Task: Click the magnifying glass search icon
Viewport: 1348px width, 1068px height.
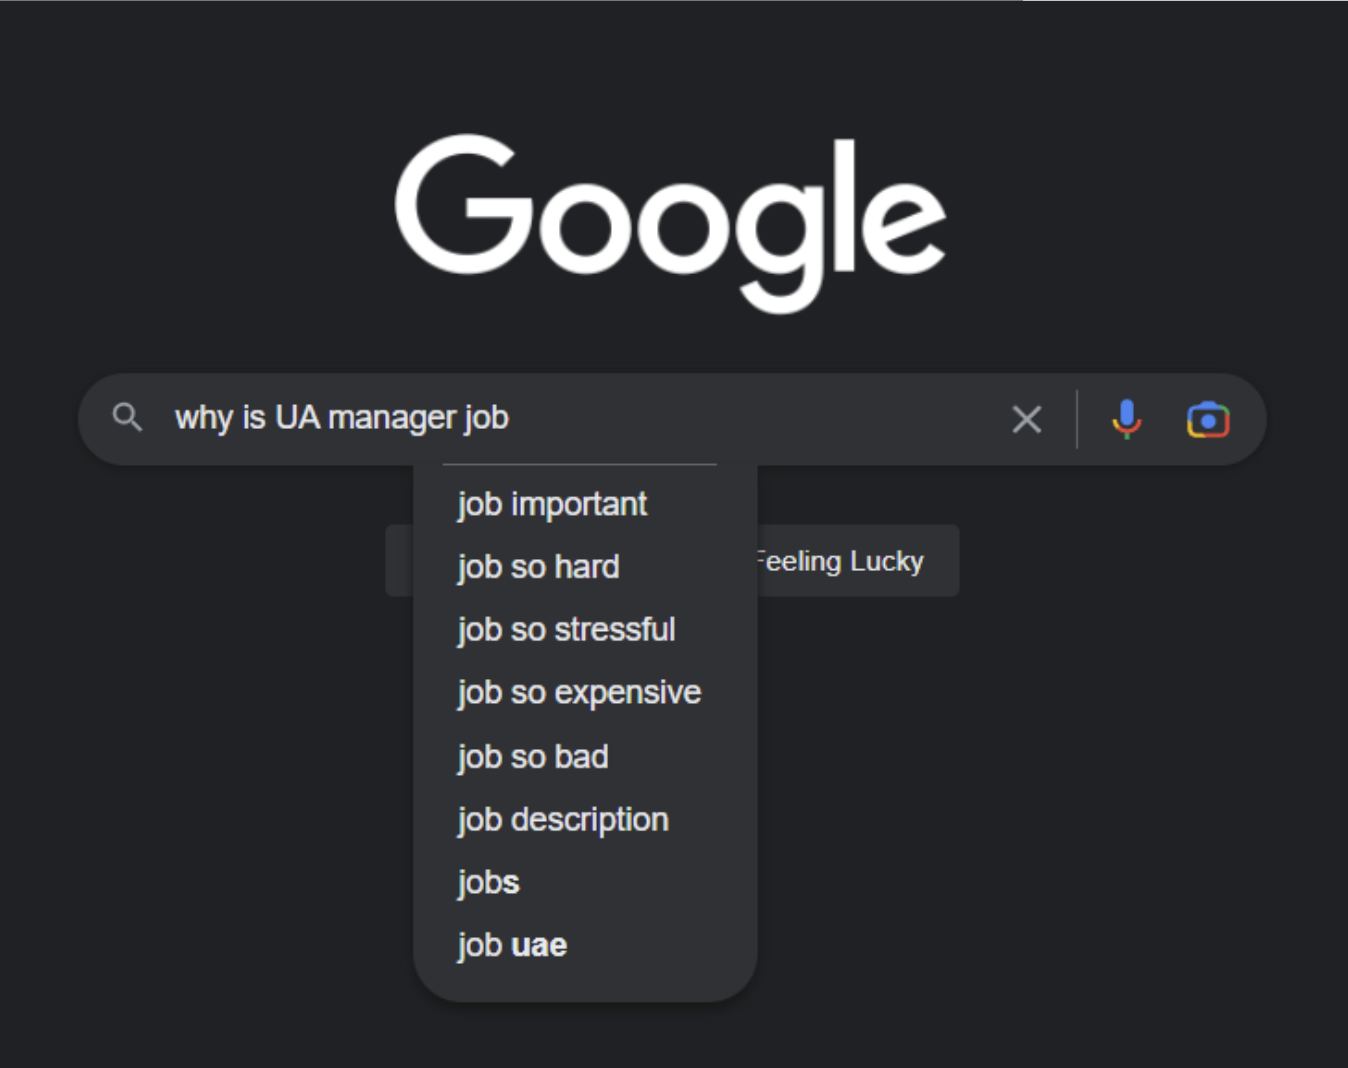Action: tap(127, 417)
